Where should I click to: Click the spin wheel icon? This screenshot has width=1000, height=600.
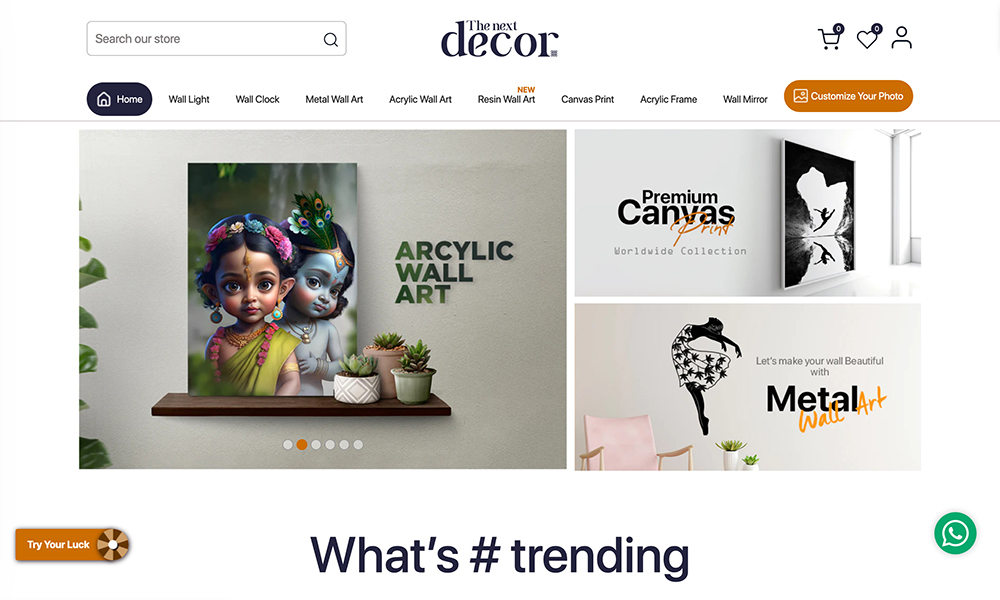(113, 545)
